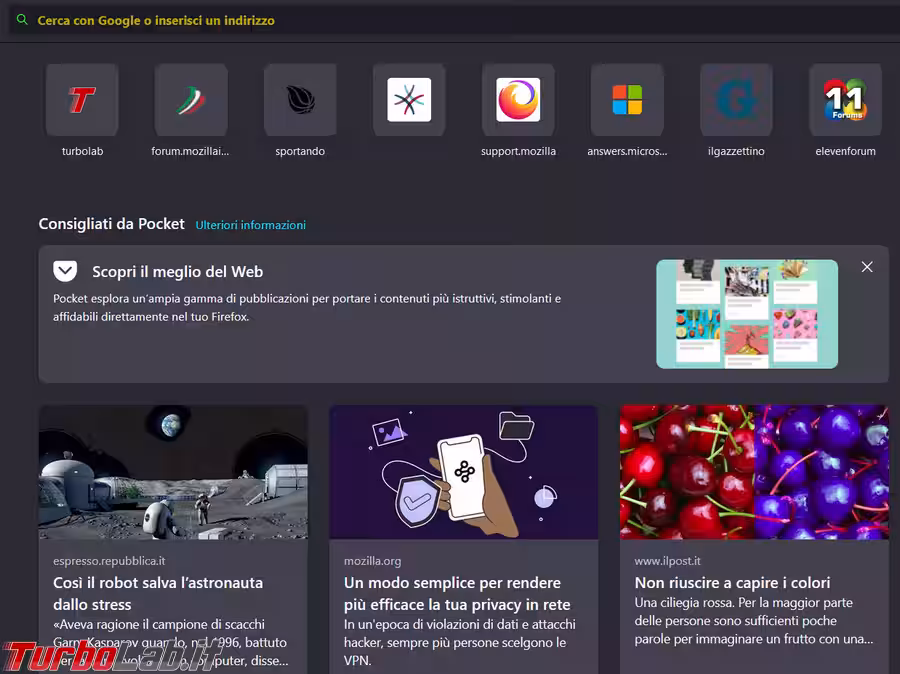Open the turbolab shortcut tile
The height and width of the screenshot is (674, 900).
point(82,100)
